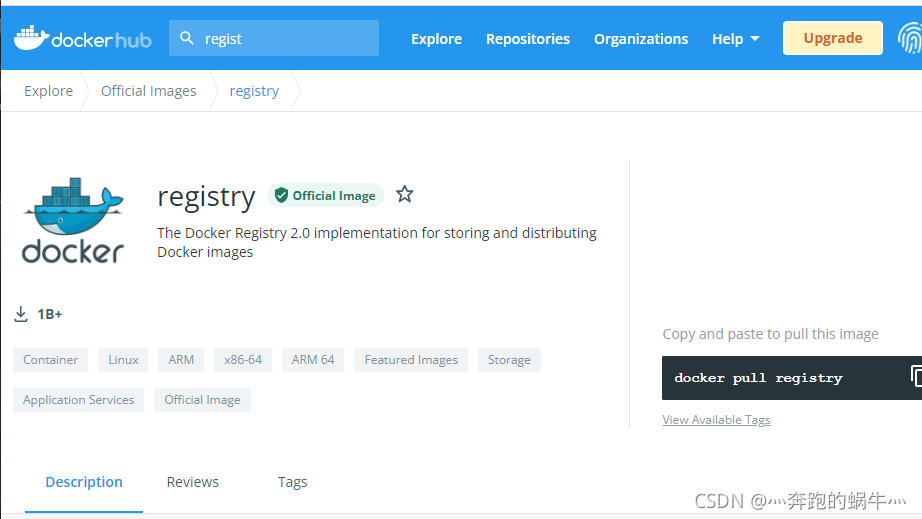The height and width of the screenshot is (519, 922).
Task: Click the search magnifier icon
Action: 186,38
